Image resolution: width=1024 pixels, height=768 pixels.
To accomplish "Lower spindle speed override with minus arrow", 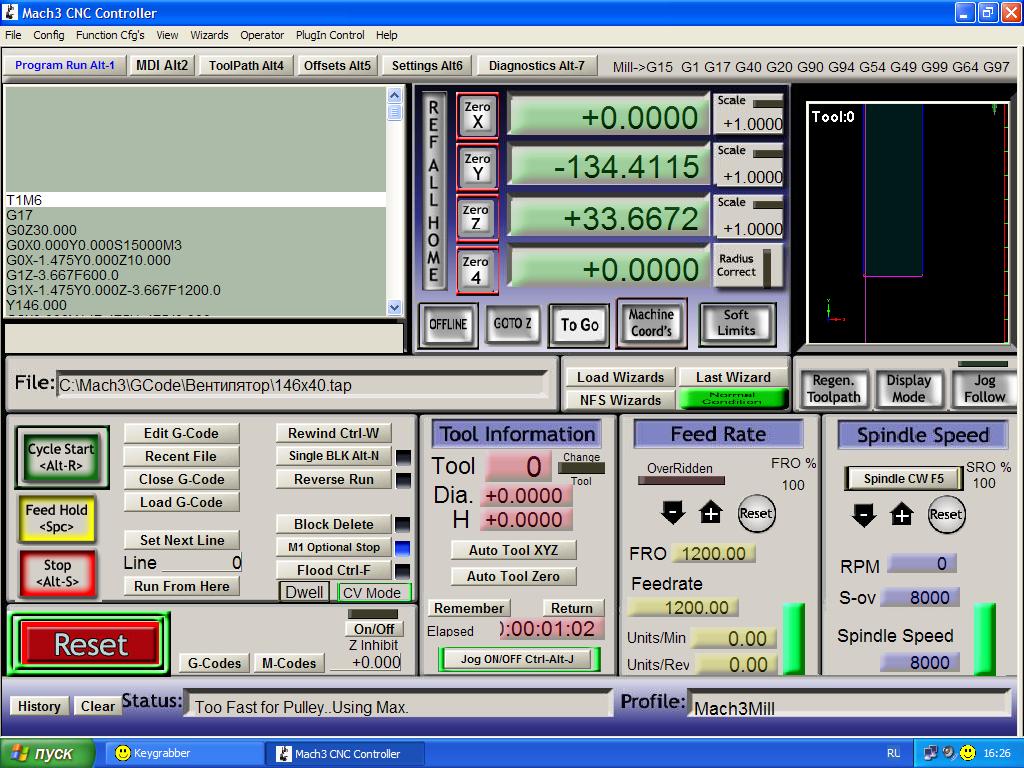I will (863, 514).
